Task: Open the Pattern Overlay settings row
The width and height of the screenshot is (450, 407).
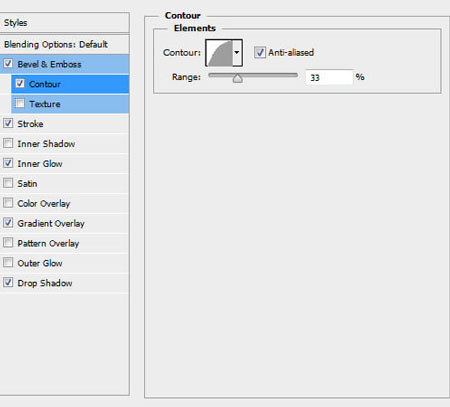Action: click(64, 243)
